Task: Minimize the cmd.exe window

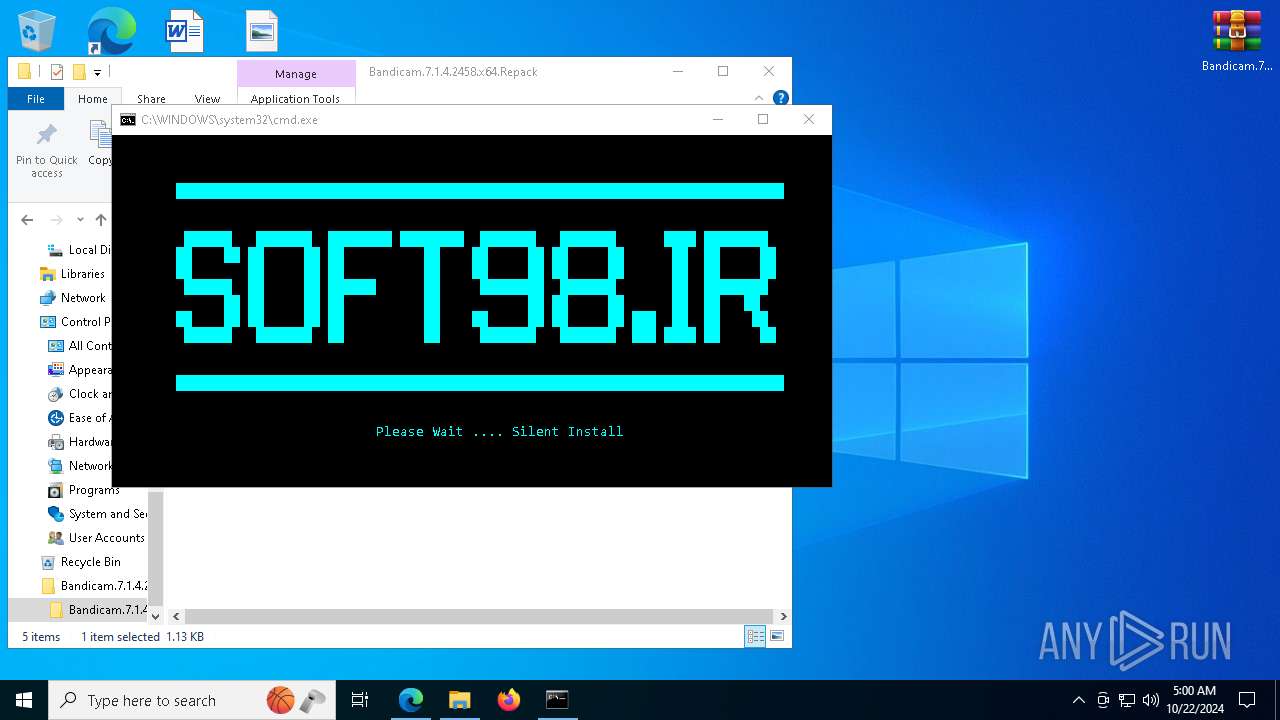Action: pyautogui.click(x=717, y=119)
